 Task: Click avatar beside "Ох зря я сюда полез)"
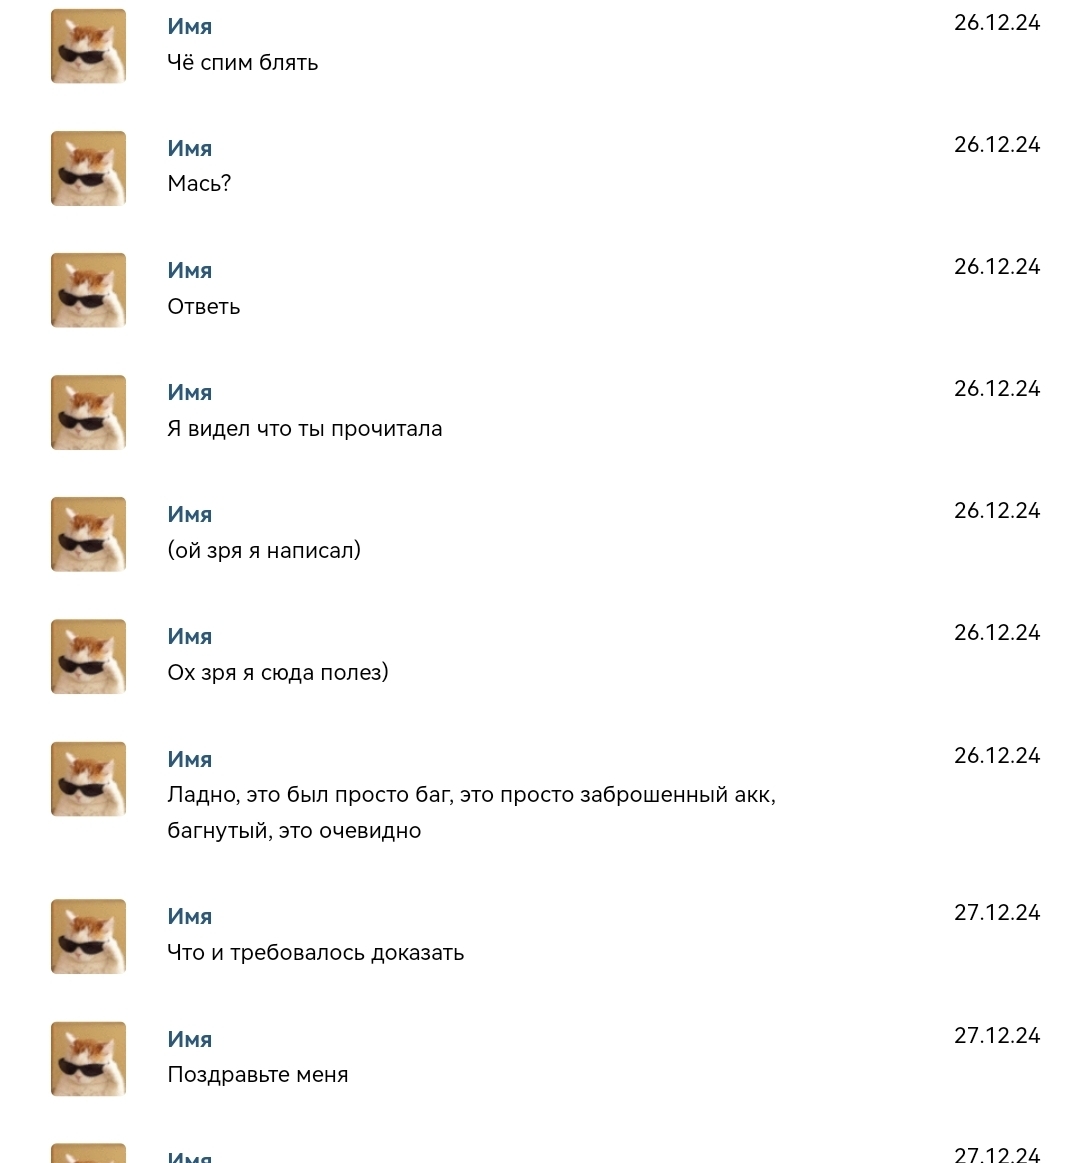(x=89, y=656)
